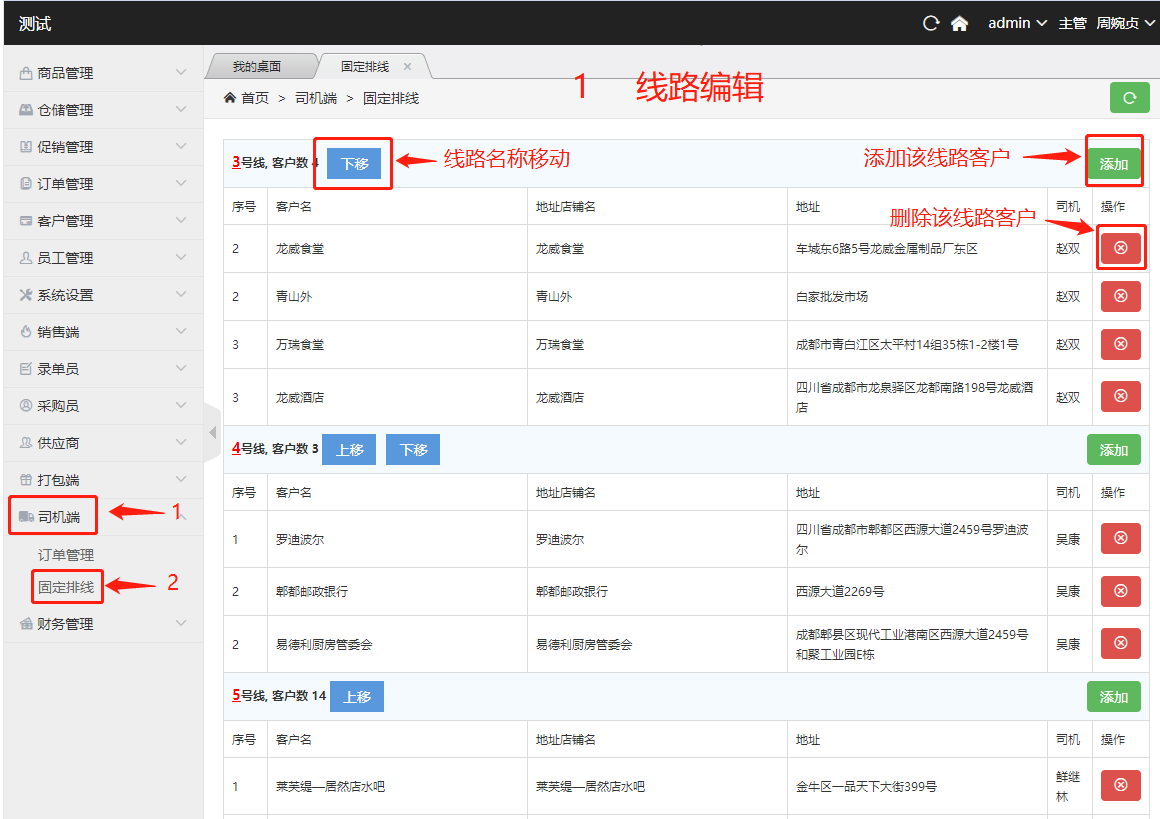The width and height of the screenshot is (1160, 819).
Task: Switch to the 我的桌面 tab
Action: pyautogui.click(x=257, y=67)
